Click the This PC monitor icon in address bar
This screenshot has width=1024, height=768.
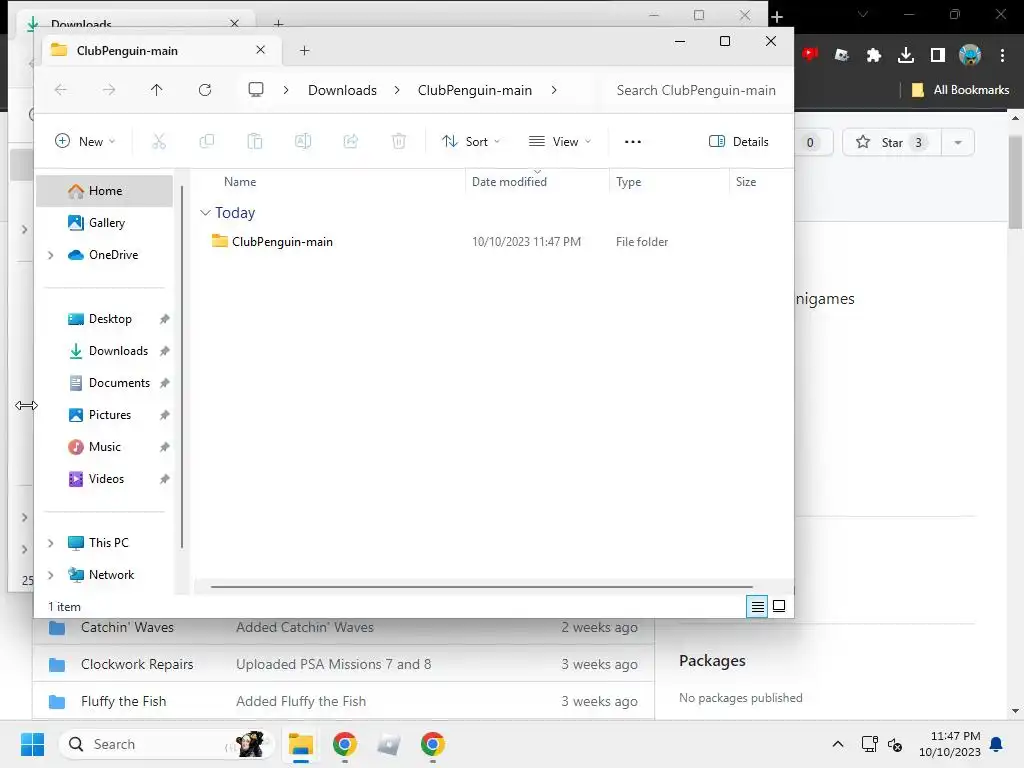point(256,89)
